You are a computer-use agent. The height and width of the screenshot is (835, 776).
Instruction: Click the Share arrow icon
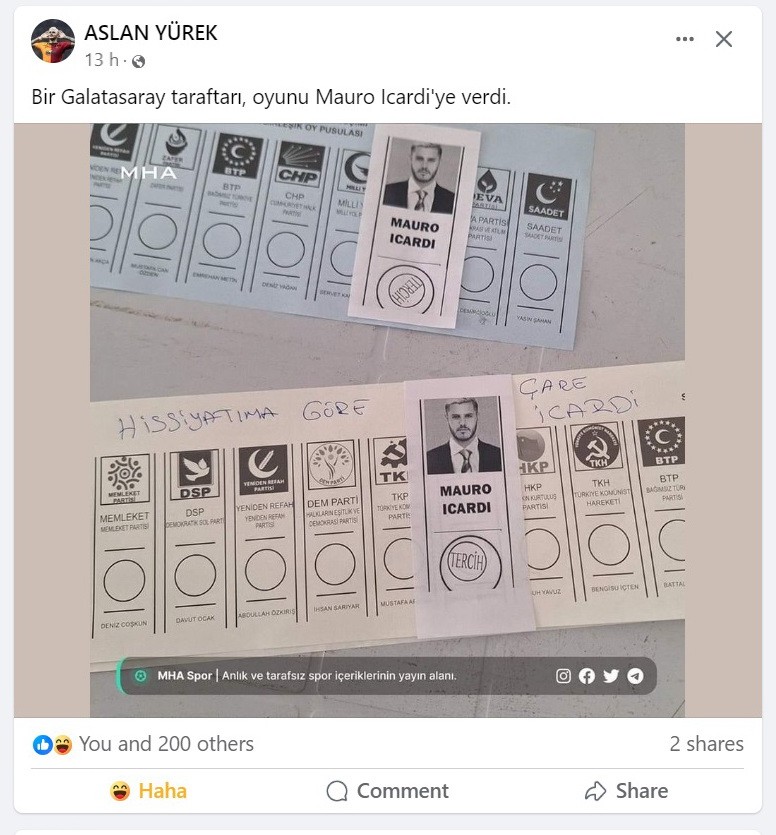coord(595,791)
